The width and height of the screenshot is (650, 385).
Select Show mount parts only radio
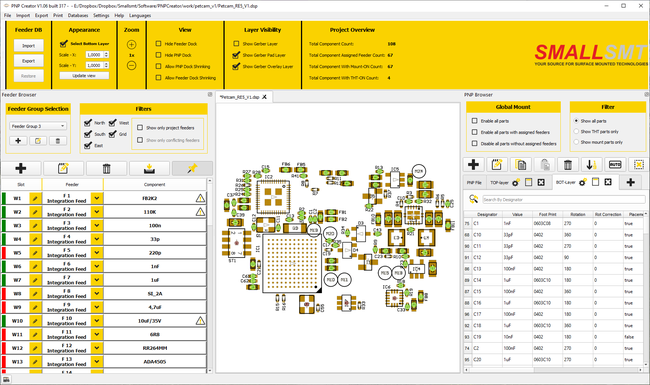(x=576, y=142)
